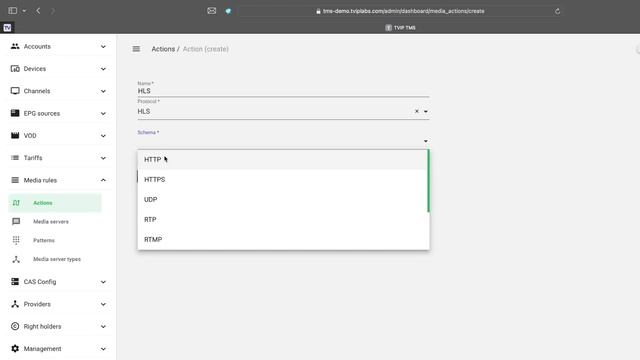640x360 pixels.
Task: Expand the Right holders chevron
Action: coord(103,327)
